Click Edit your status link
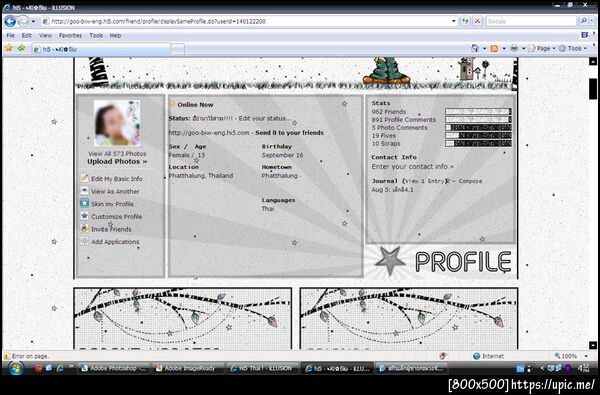Image resolution: width=600 pixels, height=395 pixels. click(x=265, y=119)
